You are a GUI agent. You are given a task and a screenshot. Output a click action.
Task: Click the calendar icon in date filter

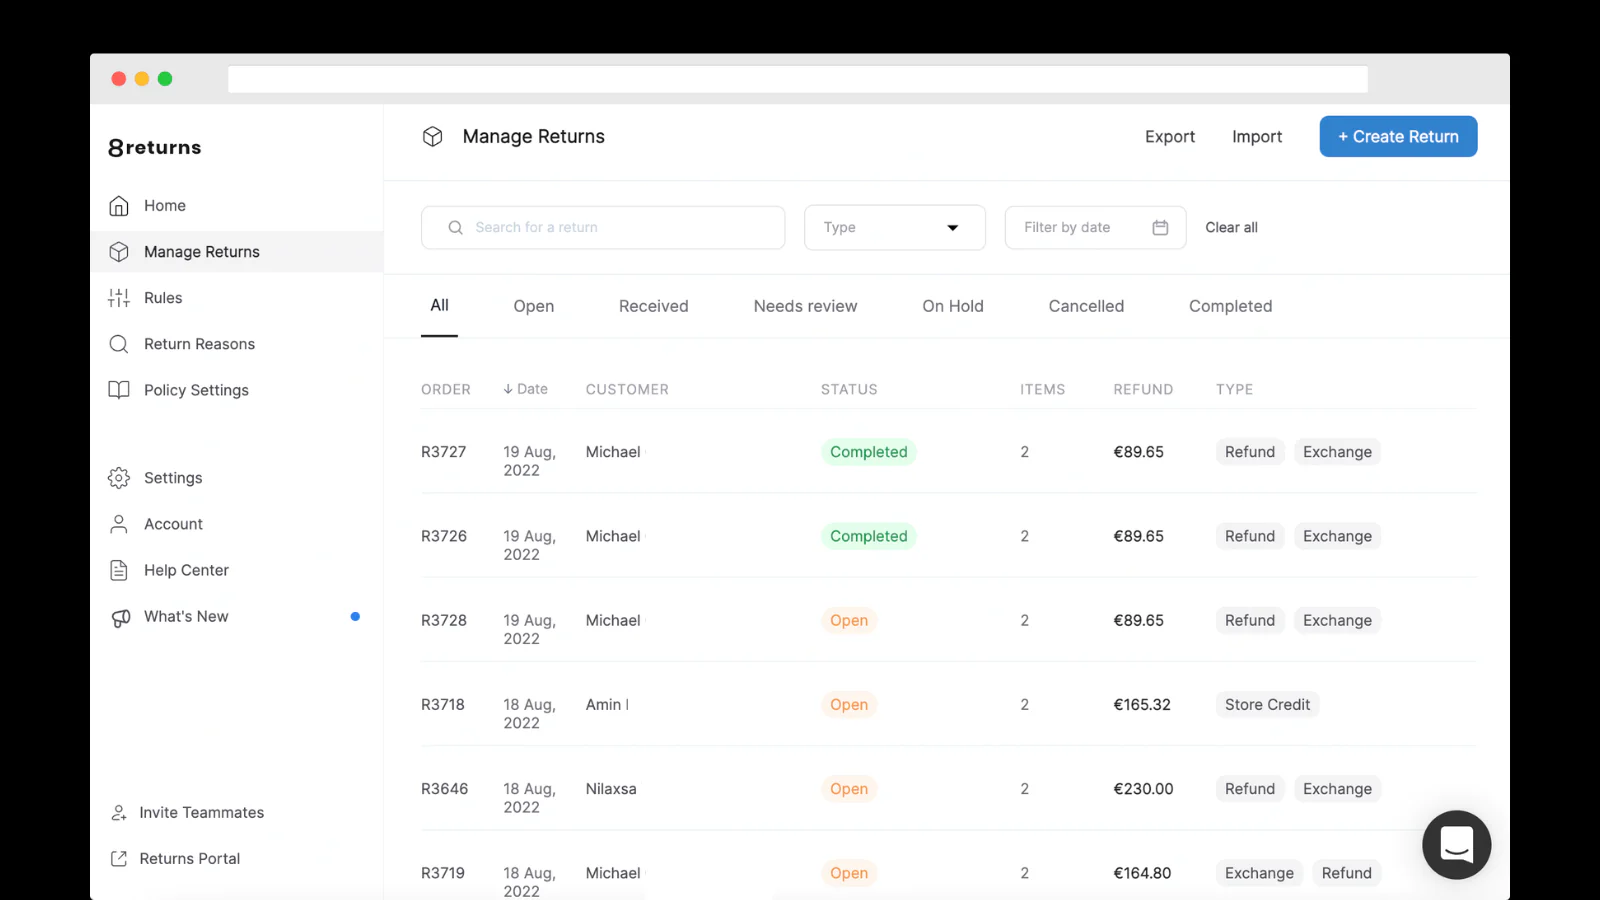(1160, 228)
